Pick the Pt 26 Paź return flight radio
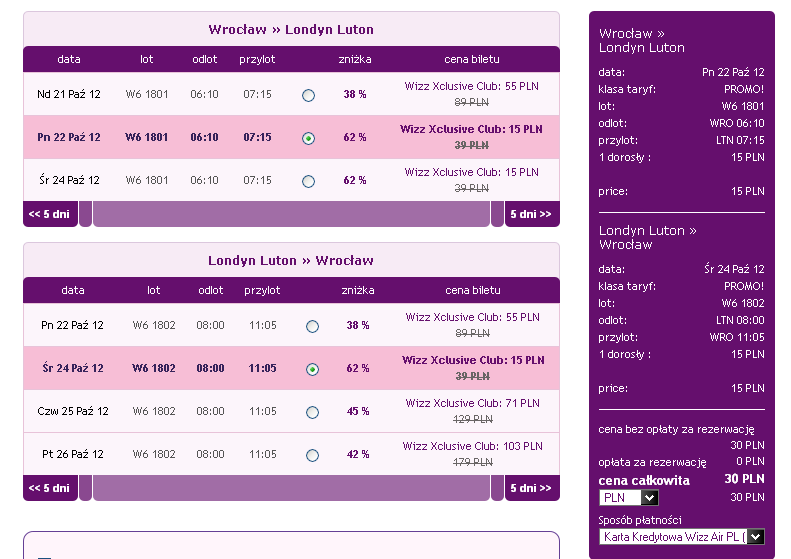Viewport: 791px width, 559px height. [x=312, y=455]
